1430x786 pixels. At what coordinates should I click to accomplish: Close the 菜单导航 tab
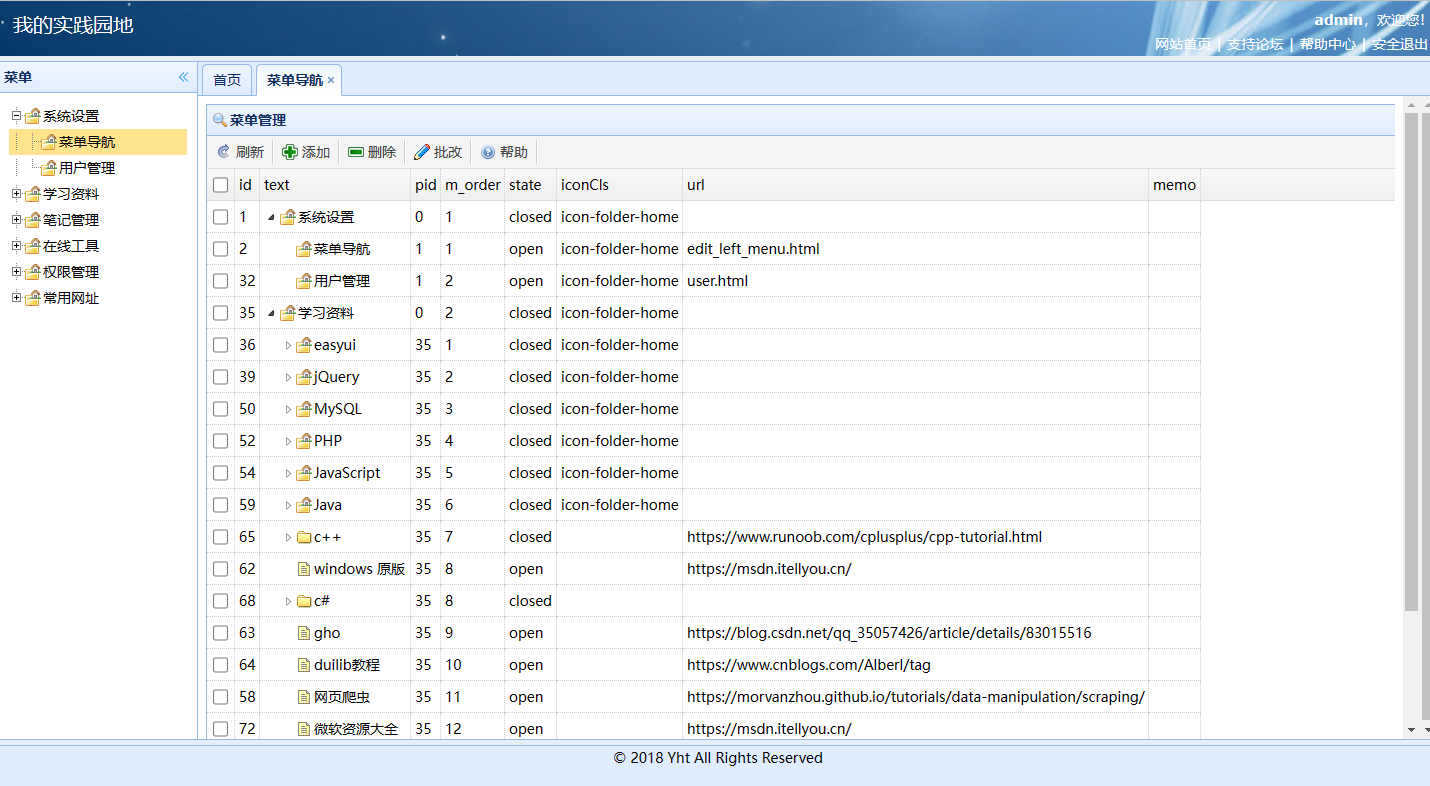coord(331,80)
